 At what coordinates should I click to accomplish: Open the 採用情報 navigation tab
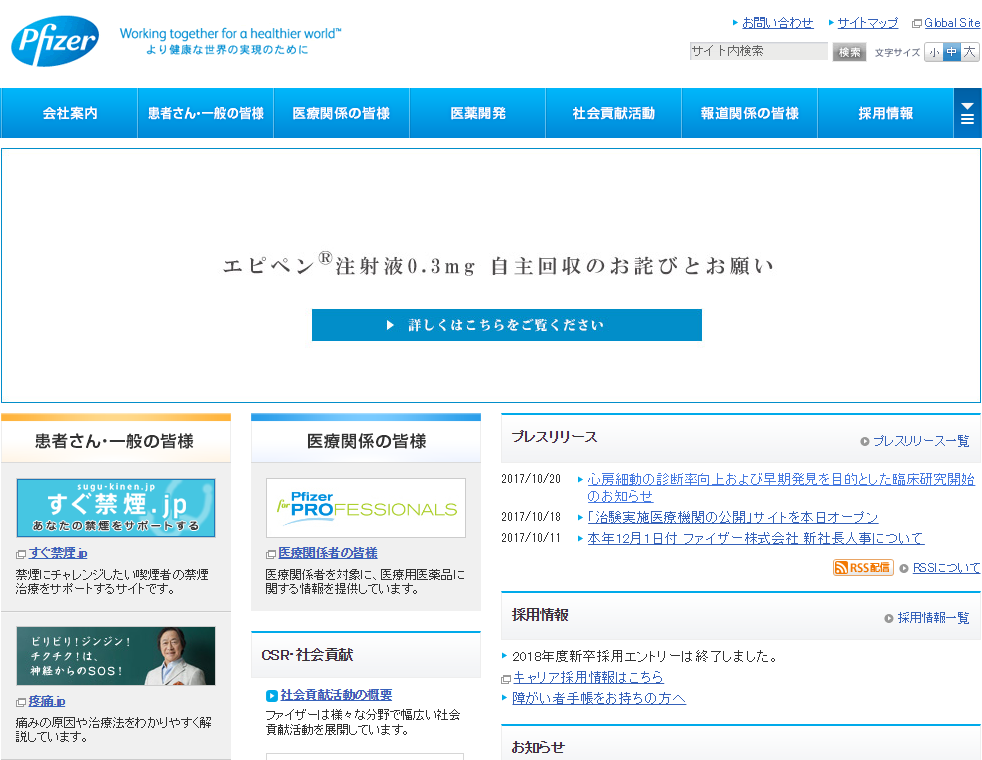tap(885, 113)
